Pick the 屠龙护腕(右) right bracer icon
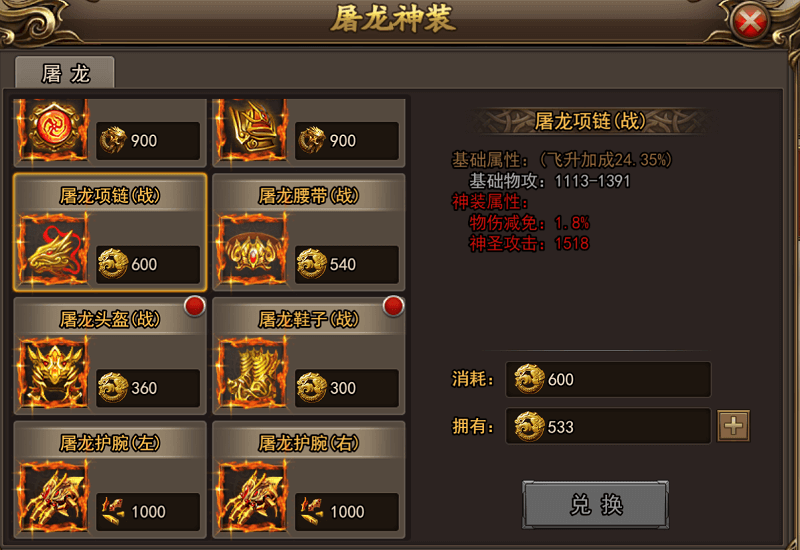 point(252,498)
